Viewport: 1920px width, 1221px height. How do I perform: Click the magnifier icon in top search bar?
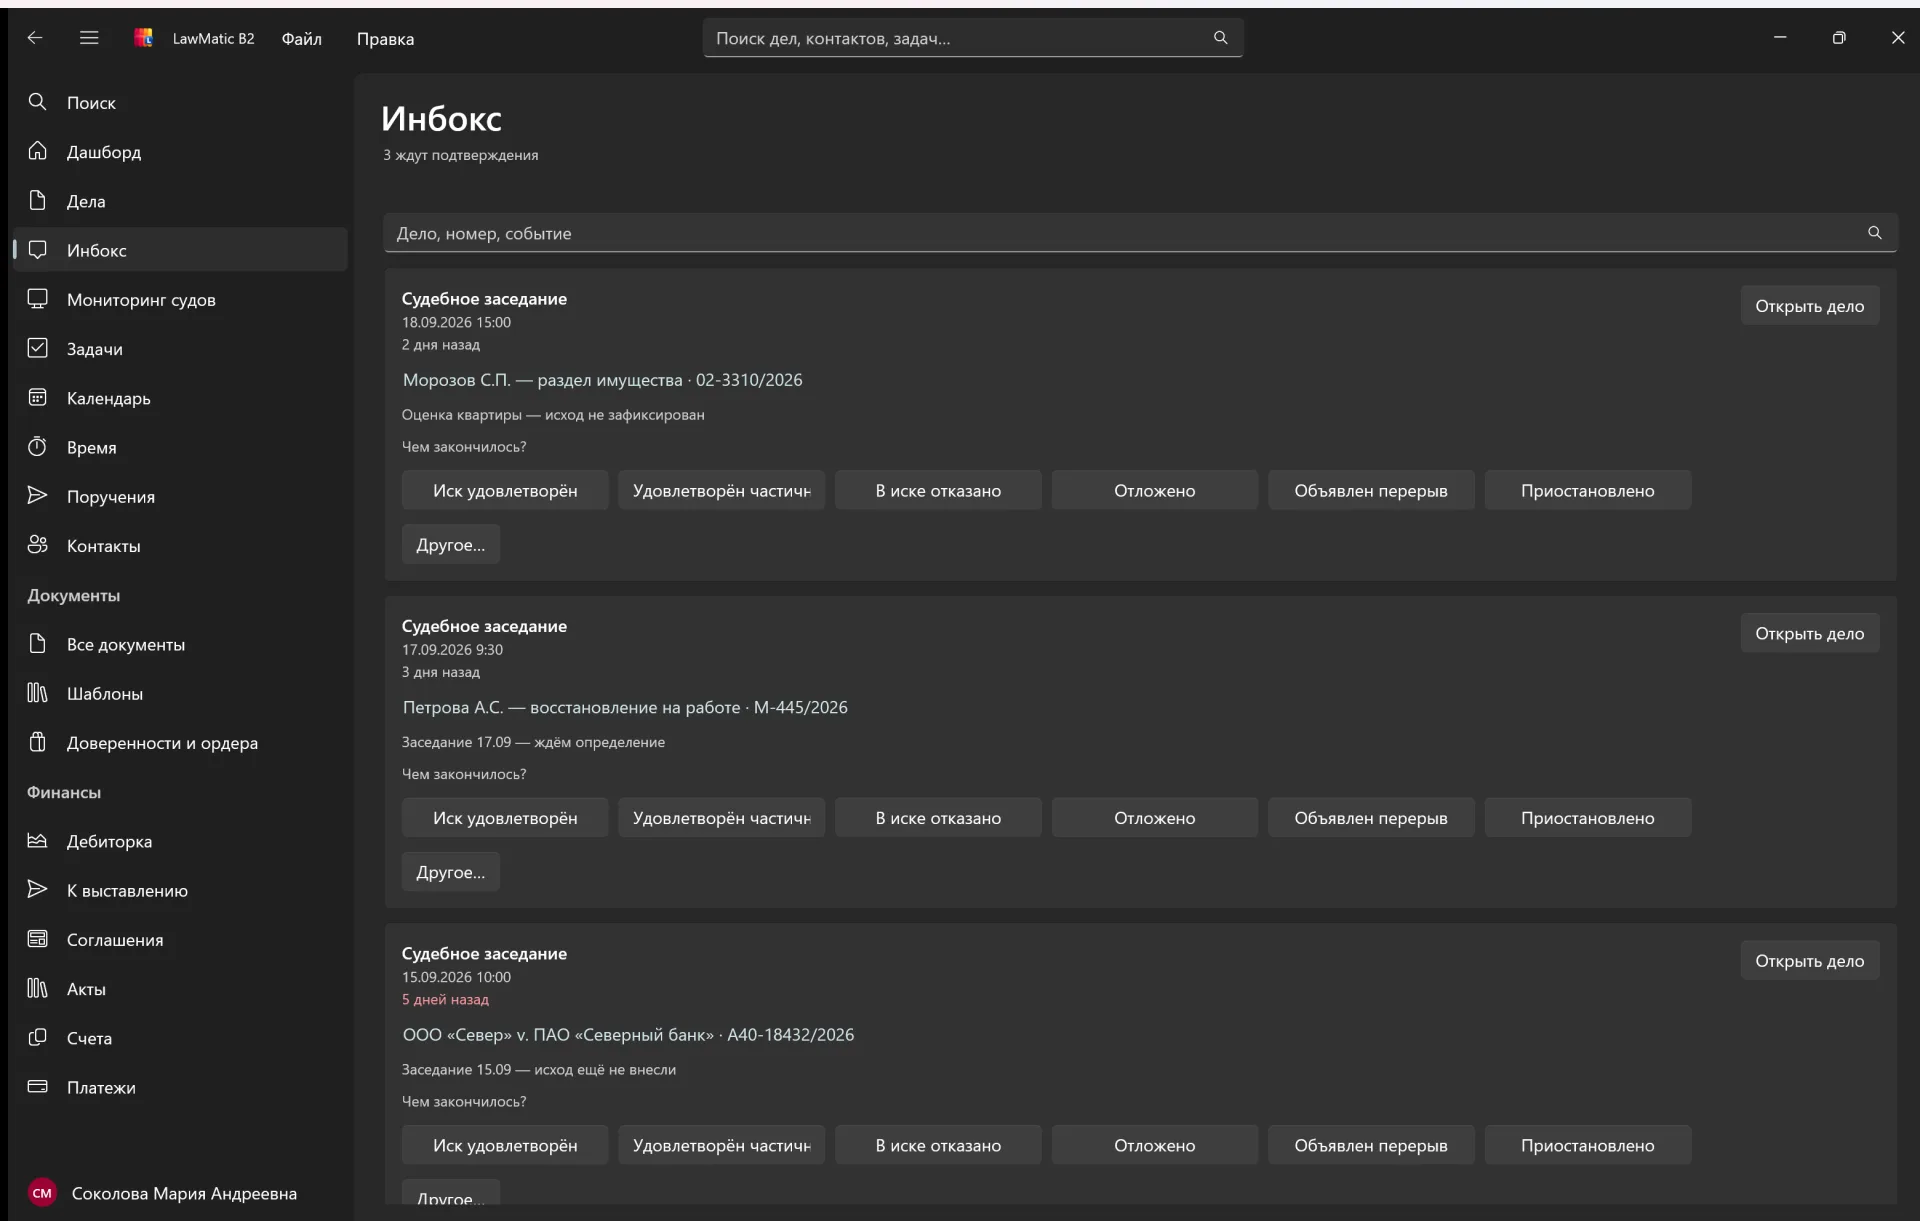pyautogui.click(x=1220, y=38)
